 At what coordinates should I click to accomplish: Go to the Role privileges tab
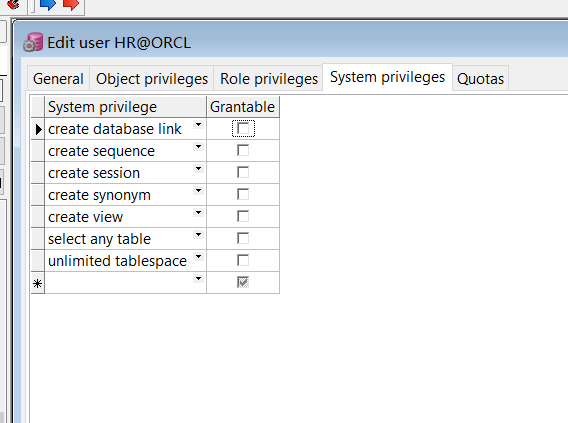pos(269,79)
